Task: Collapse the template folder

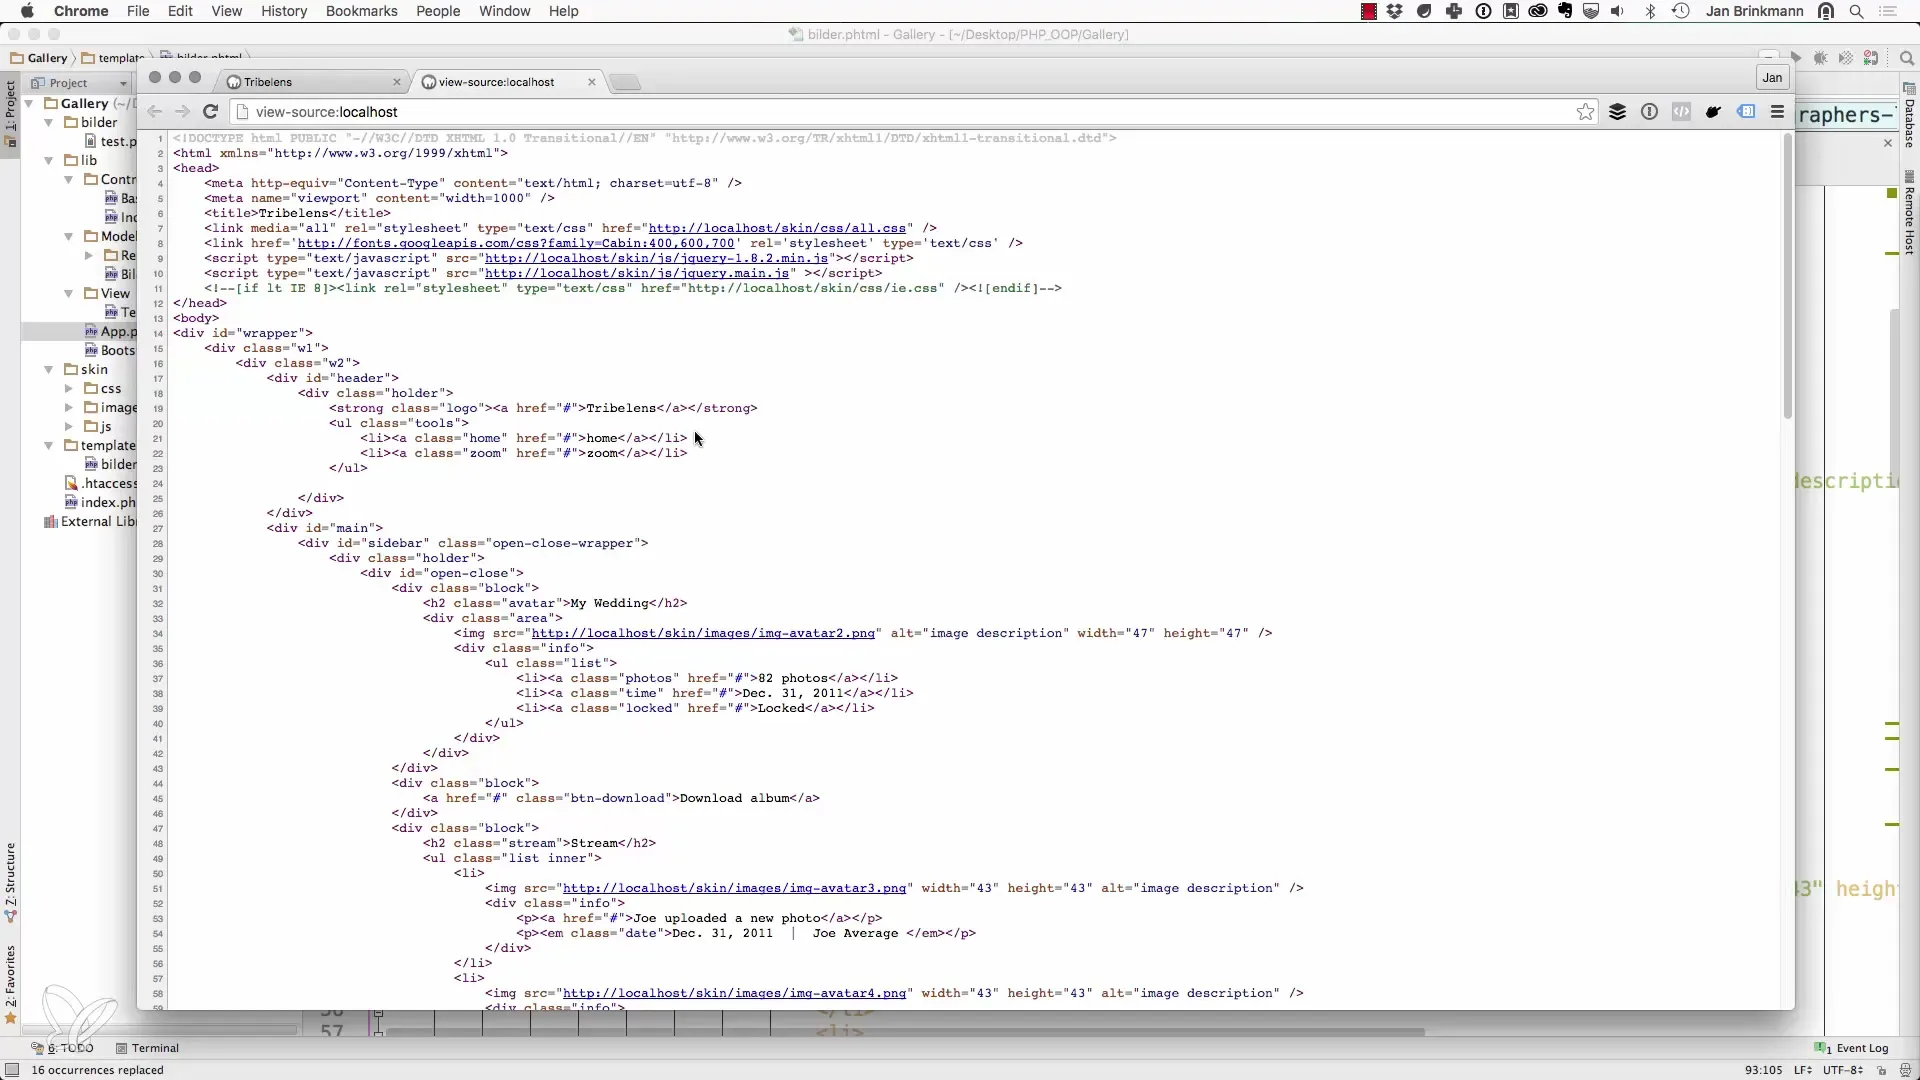Action: (48, 445)
